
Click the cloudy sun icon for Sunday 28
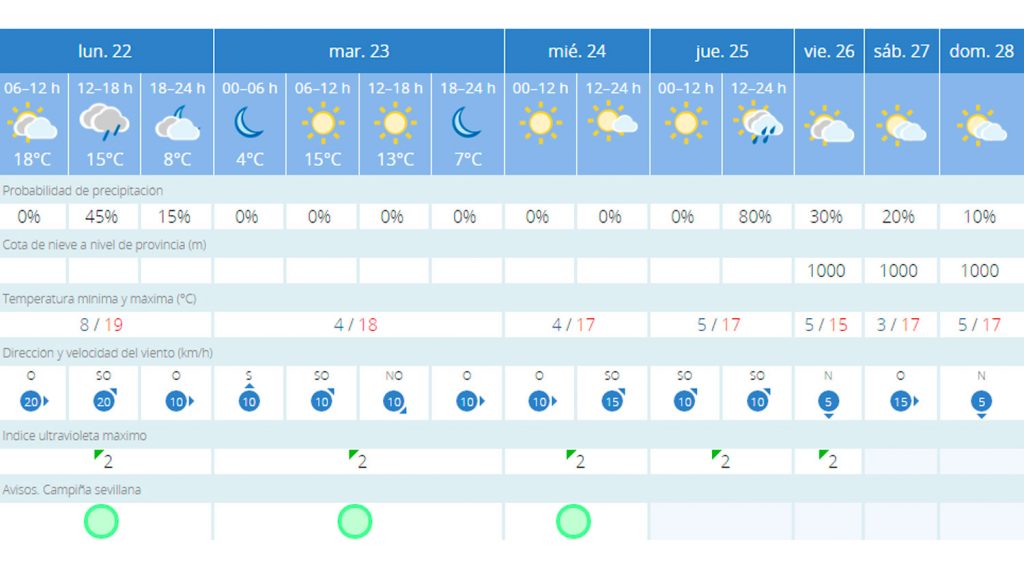(981, 128)
